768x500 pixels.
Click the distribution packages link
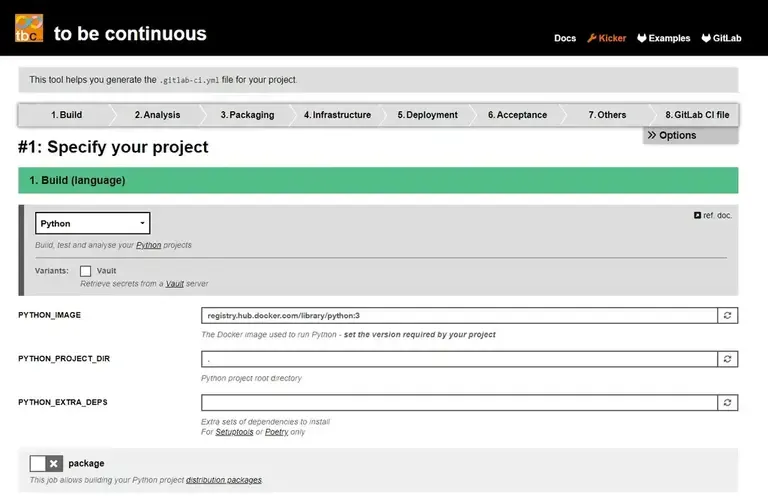tap(223, 480)
